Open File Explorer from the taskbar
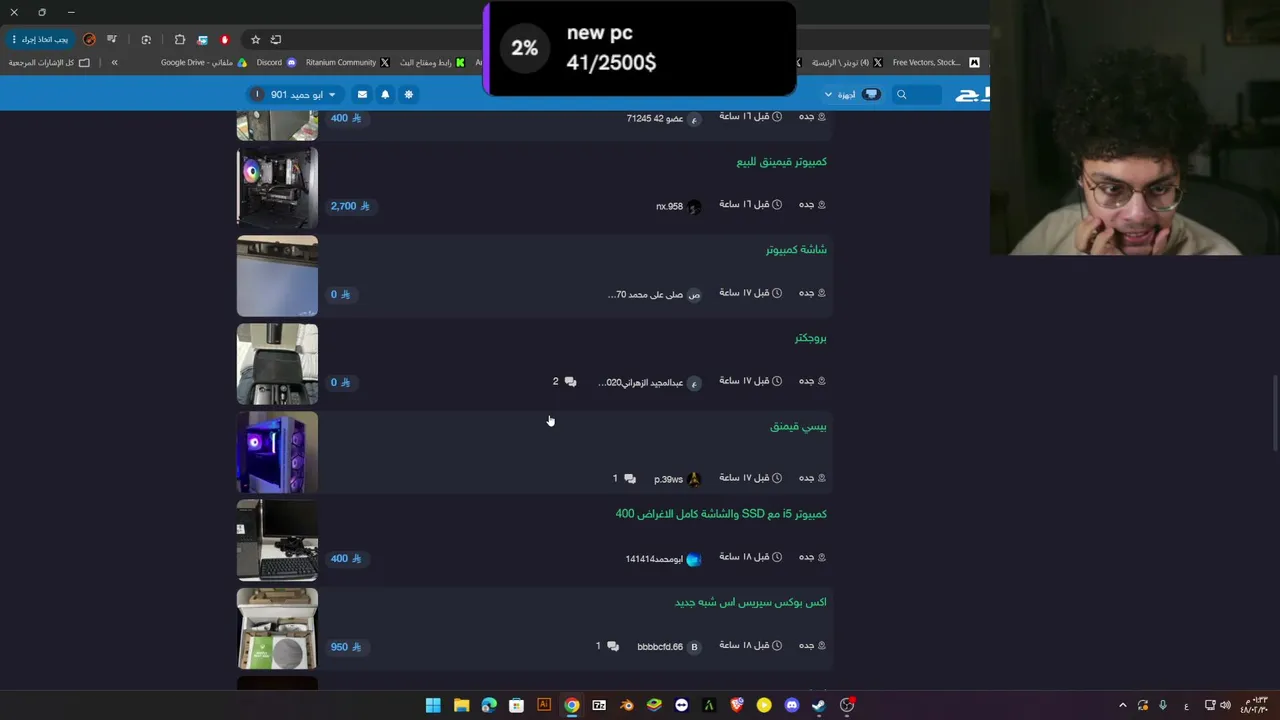This screenshot has width=1280, height=720. (x=461, y=705)
